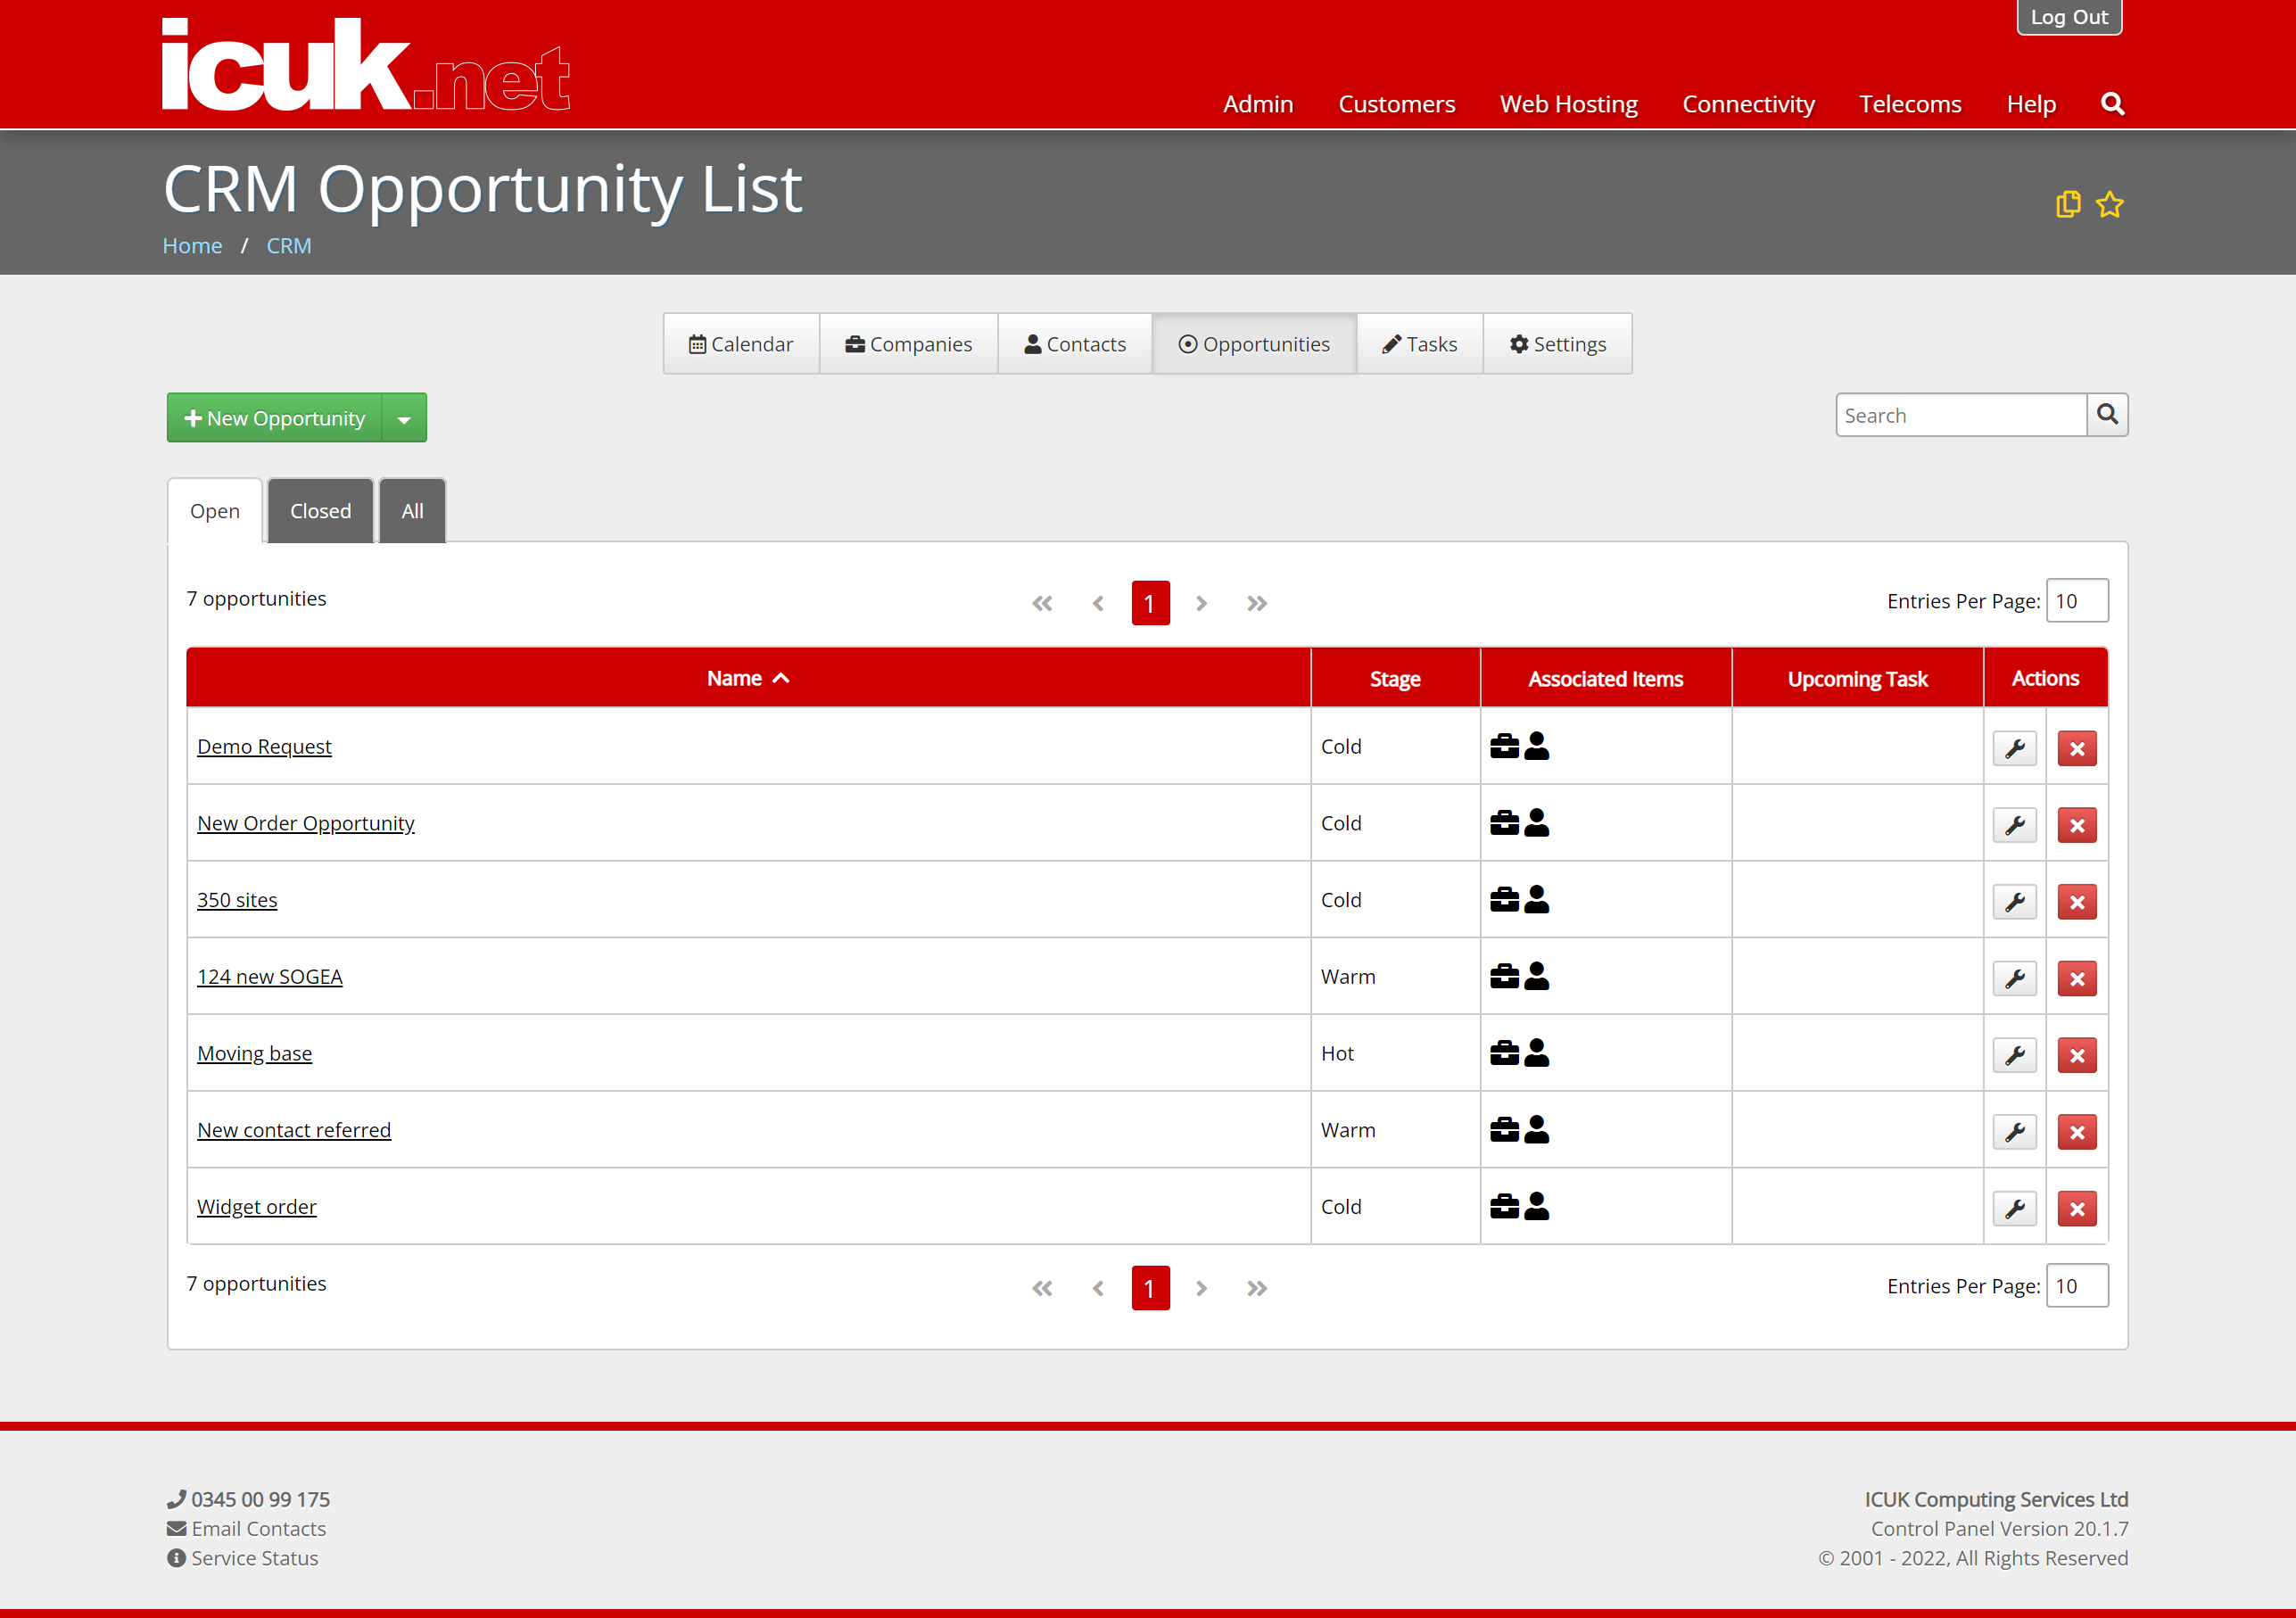
Task: Edit 124 new SOGEA via wrench icon
Action: (2015, 979)
